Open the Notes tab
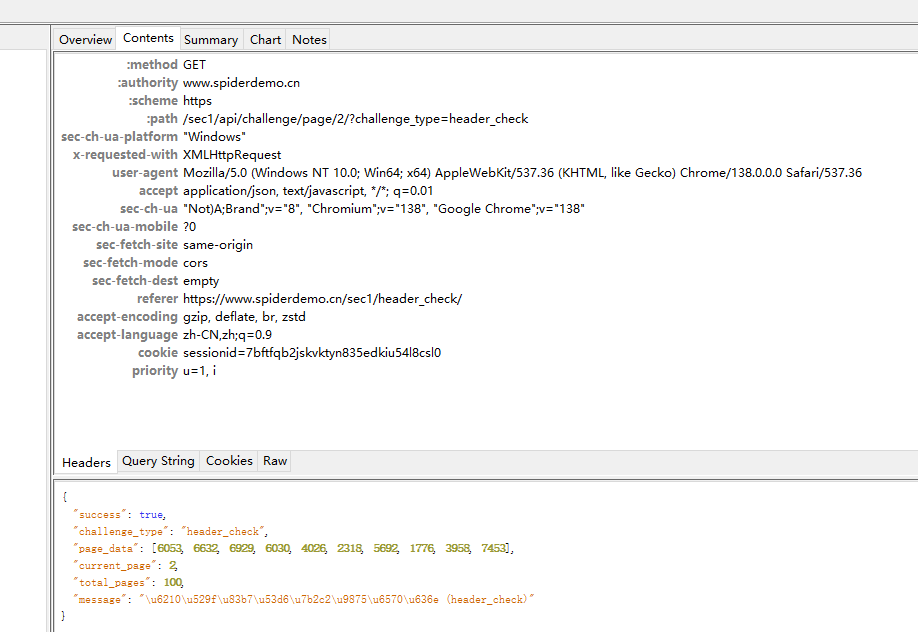 click(x=309, y=40)
